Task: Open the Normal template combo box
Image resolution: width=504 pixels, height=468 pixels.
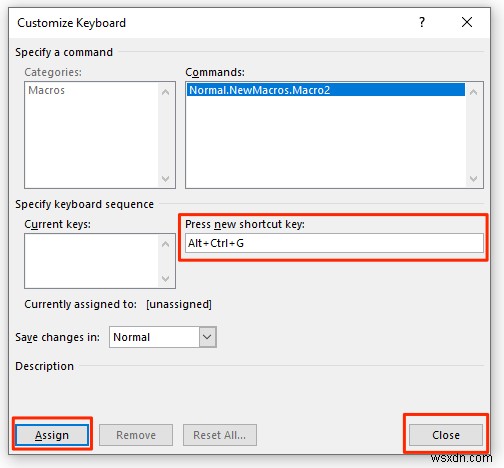Action: tap(163, 337)
